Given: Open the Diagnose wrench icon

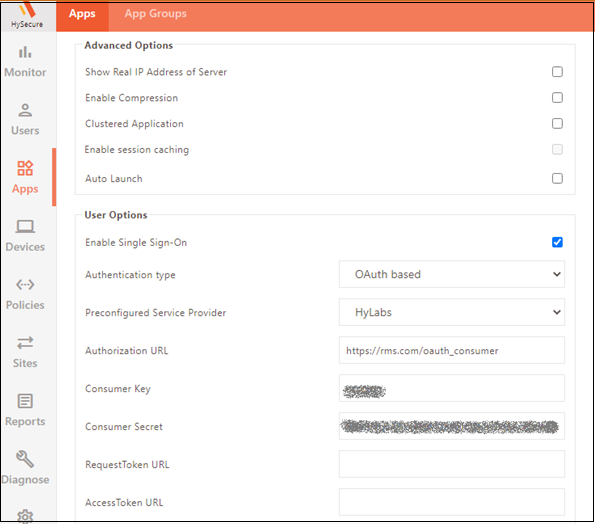Looking at the screenshot, I should (x=25, y=459).
